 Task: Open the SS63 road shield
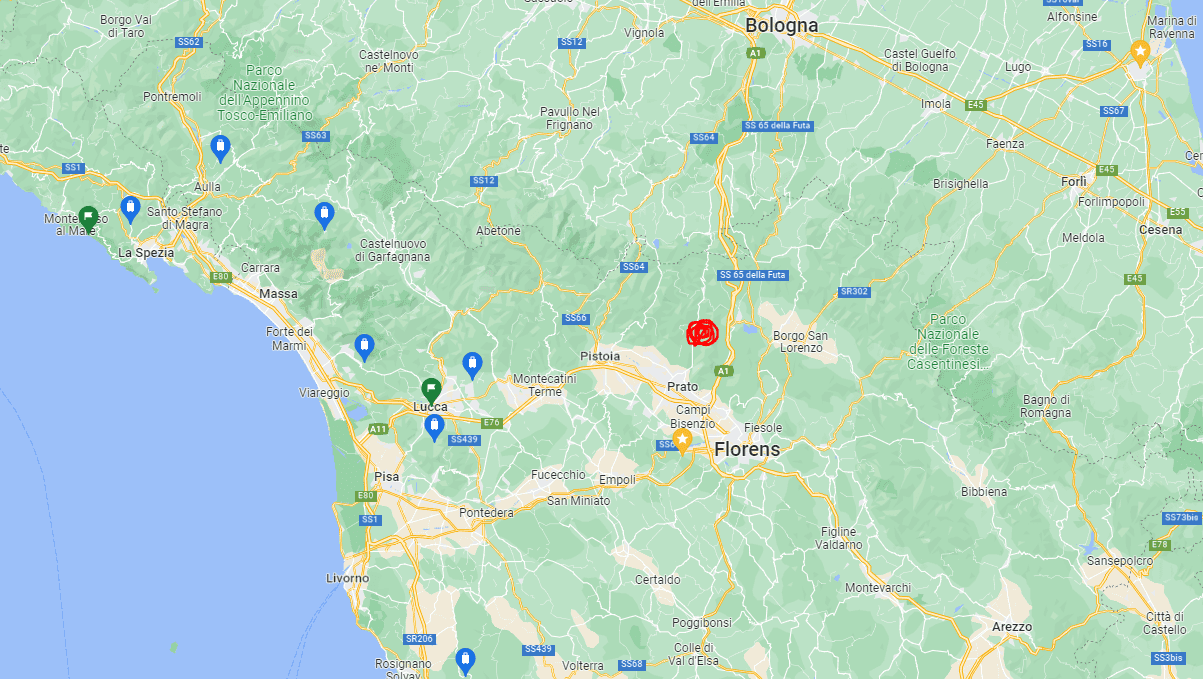click(x=315, y=135)
